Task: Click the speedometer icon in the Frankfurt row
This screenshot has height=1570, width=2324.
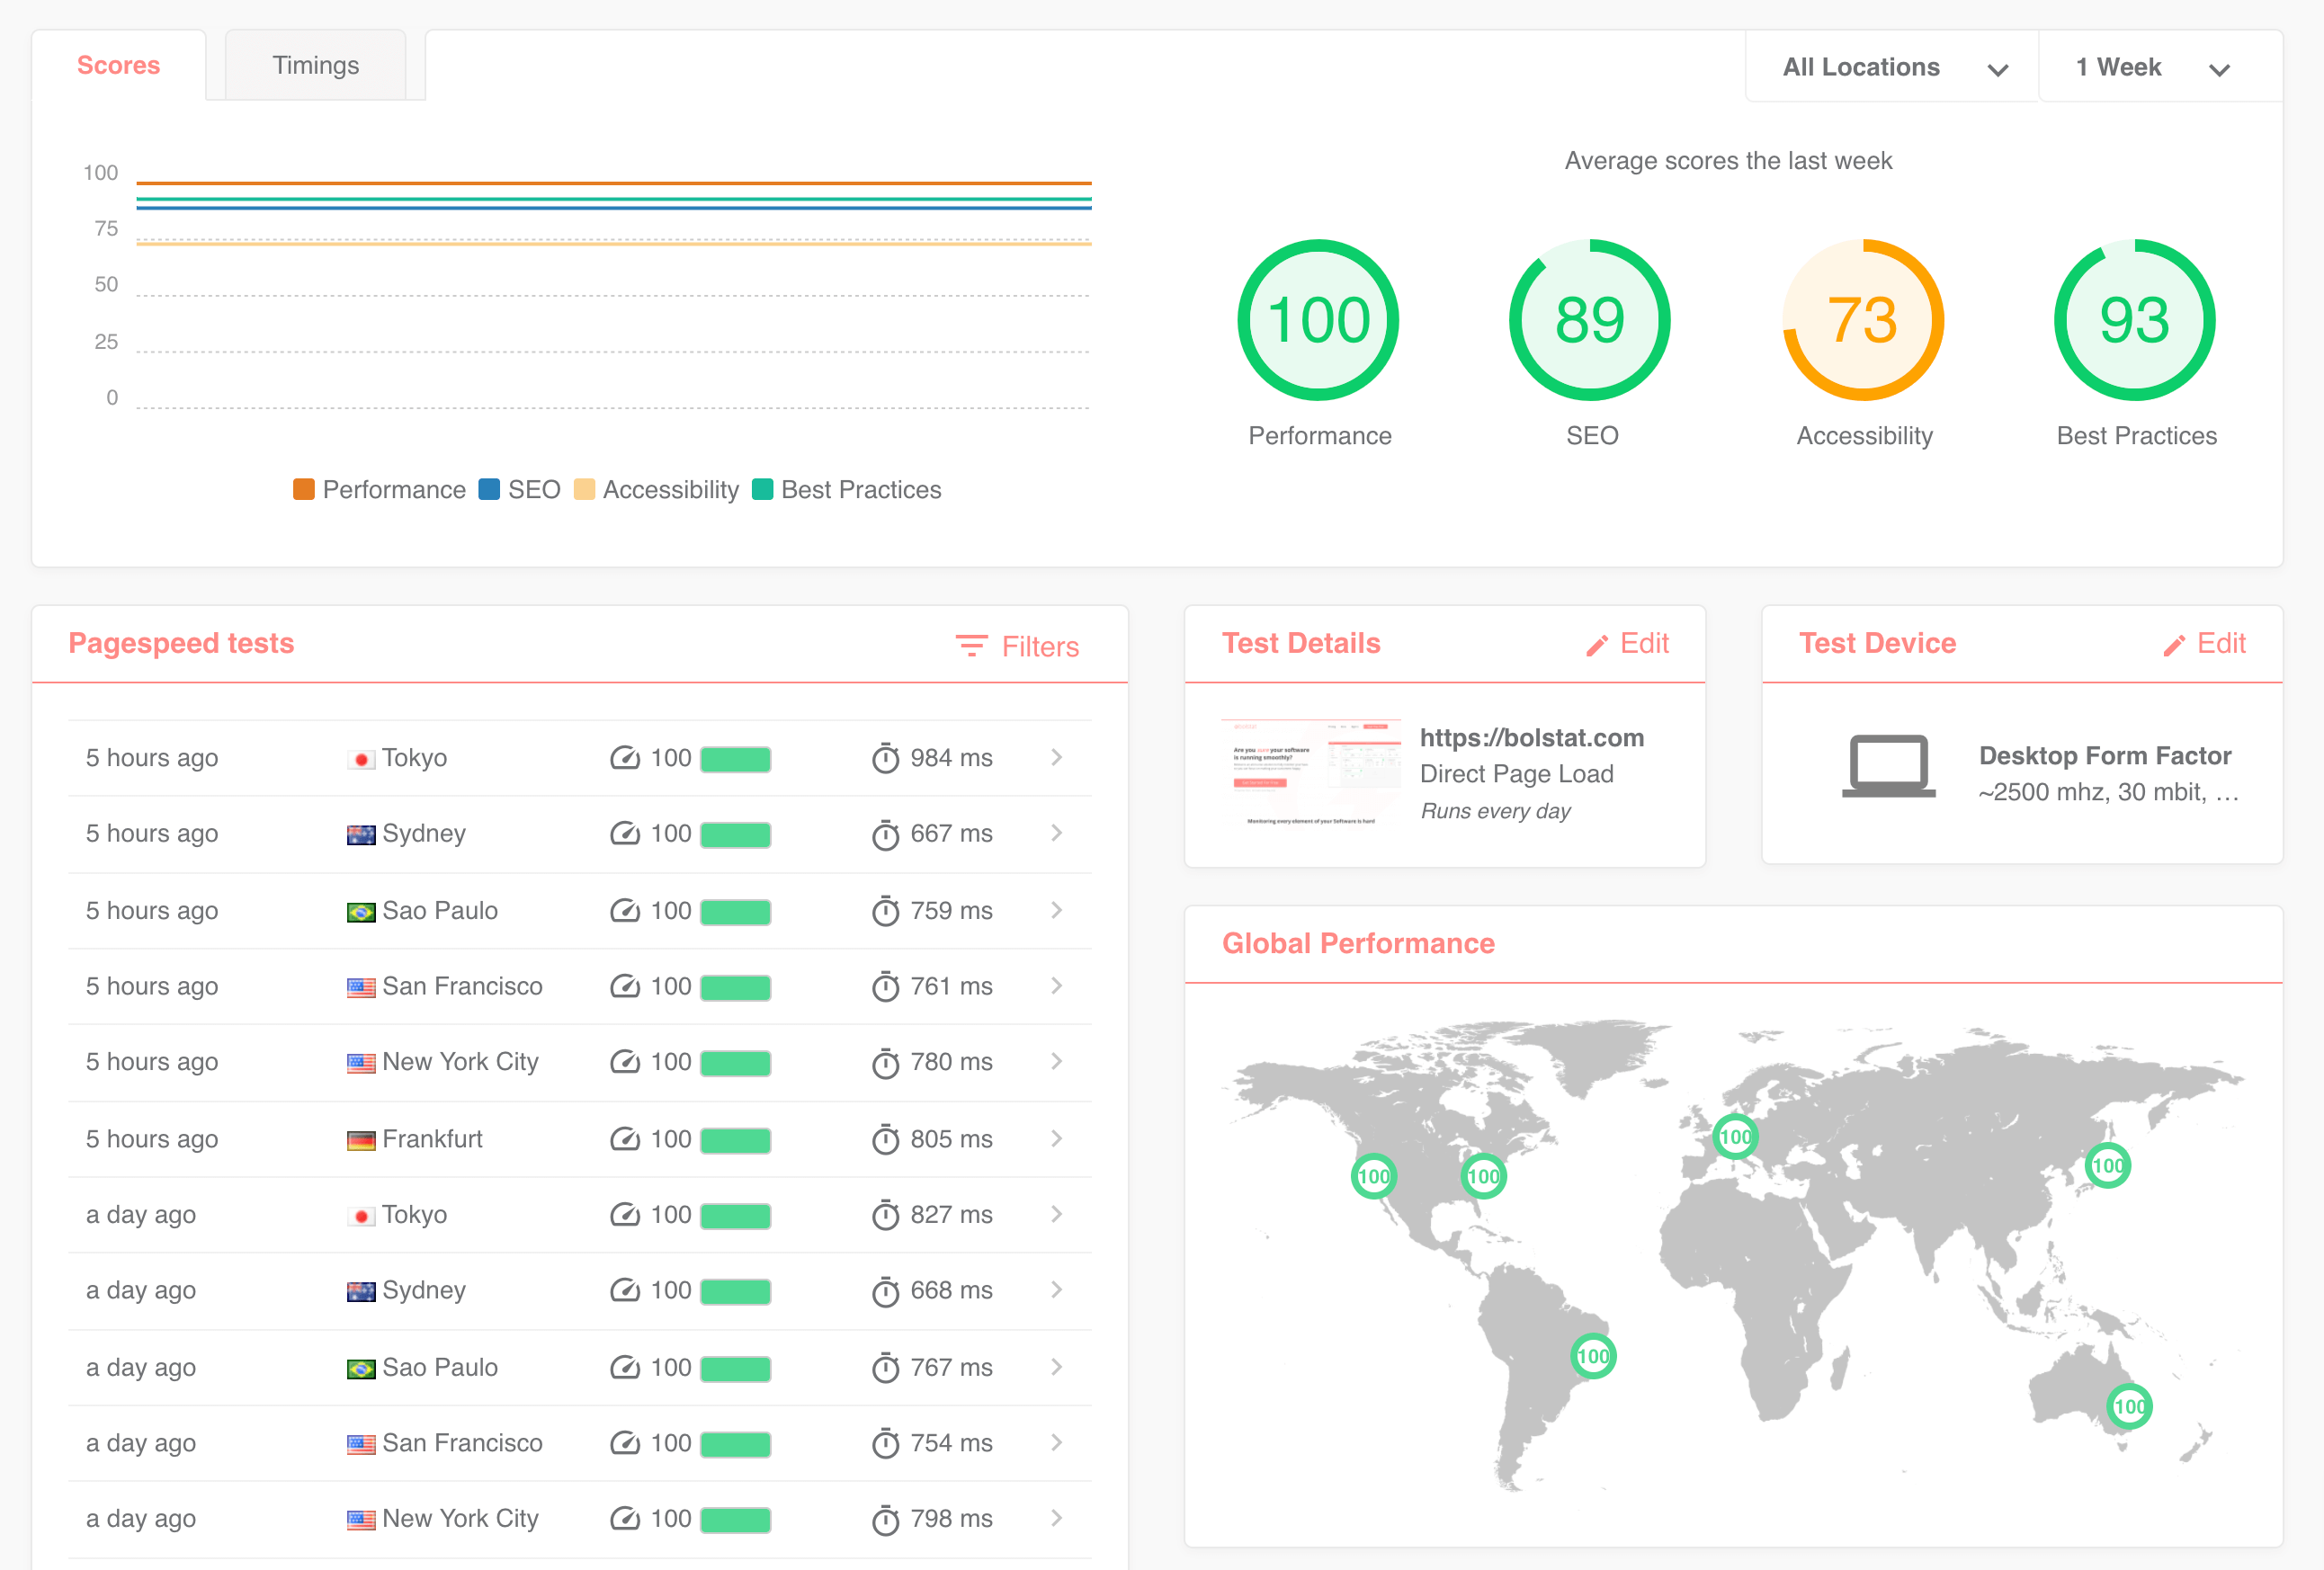Action: pyautogui.click(x=625, y=1139)
